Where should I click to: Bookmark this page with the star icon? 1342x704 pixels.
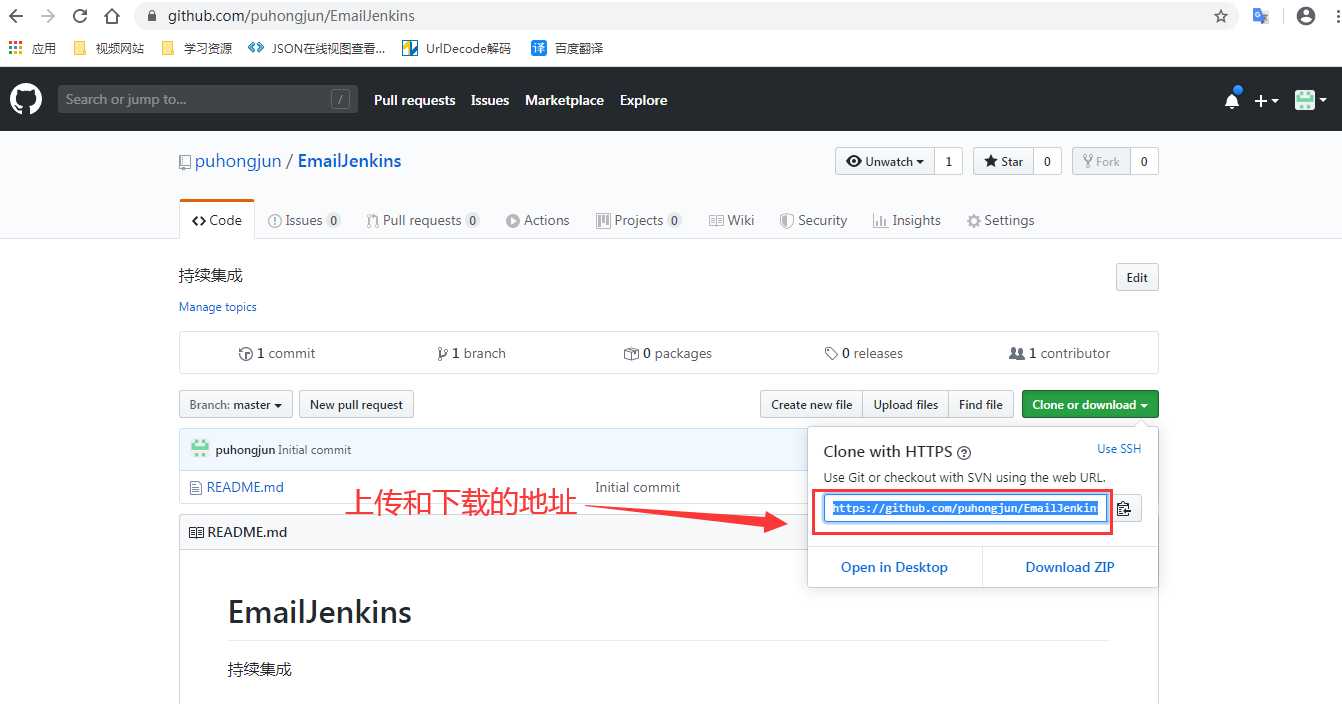point(1220,16)
